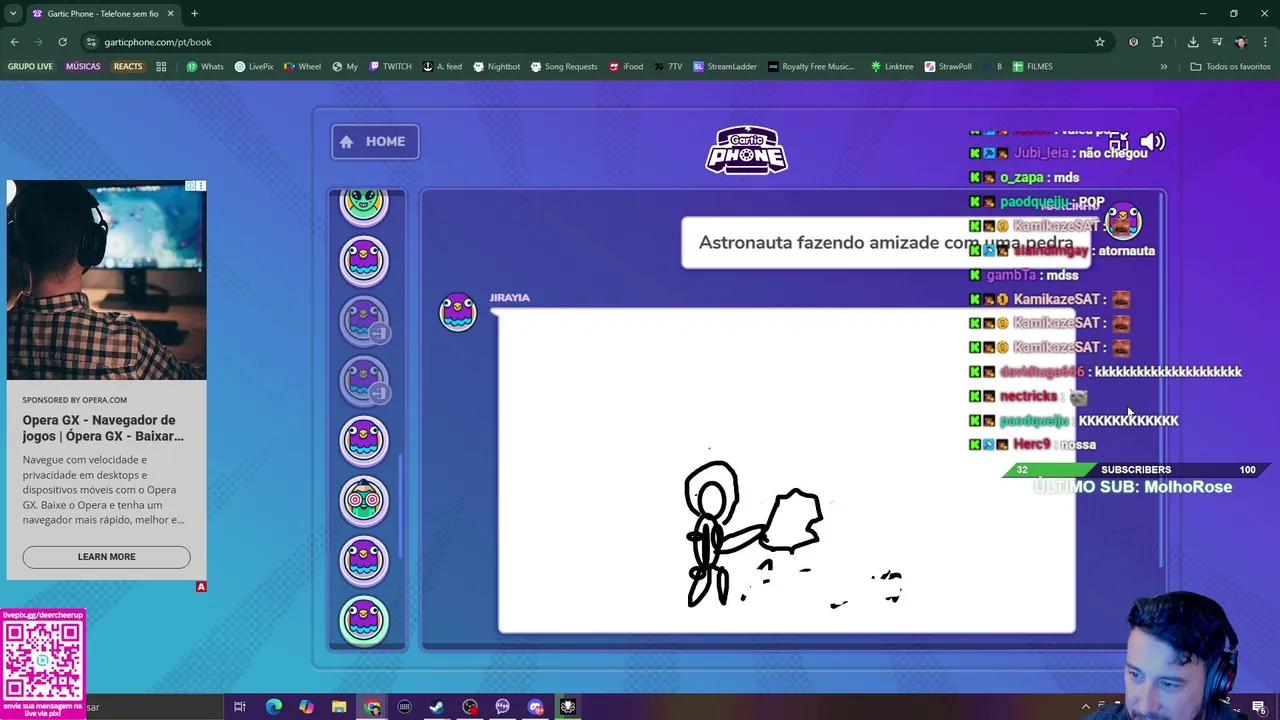The width and height of the screenshot is (1280, 720).
Task: Open the 7TV bookmark
Action: pos(669,67)
